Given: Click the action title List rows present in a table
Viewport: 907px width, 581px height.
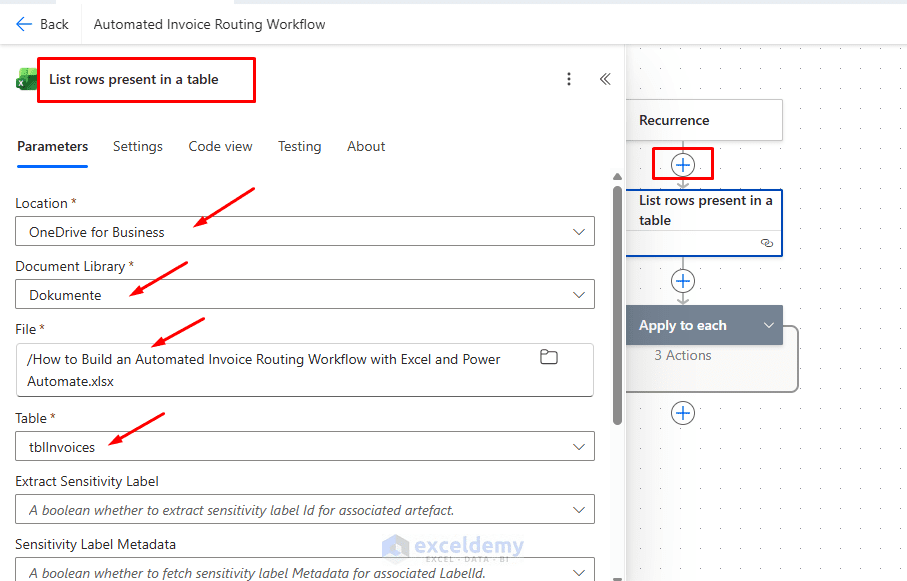Looking at the screenshot, I should click(x=134, y=79).
